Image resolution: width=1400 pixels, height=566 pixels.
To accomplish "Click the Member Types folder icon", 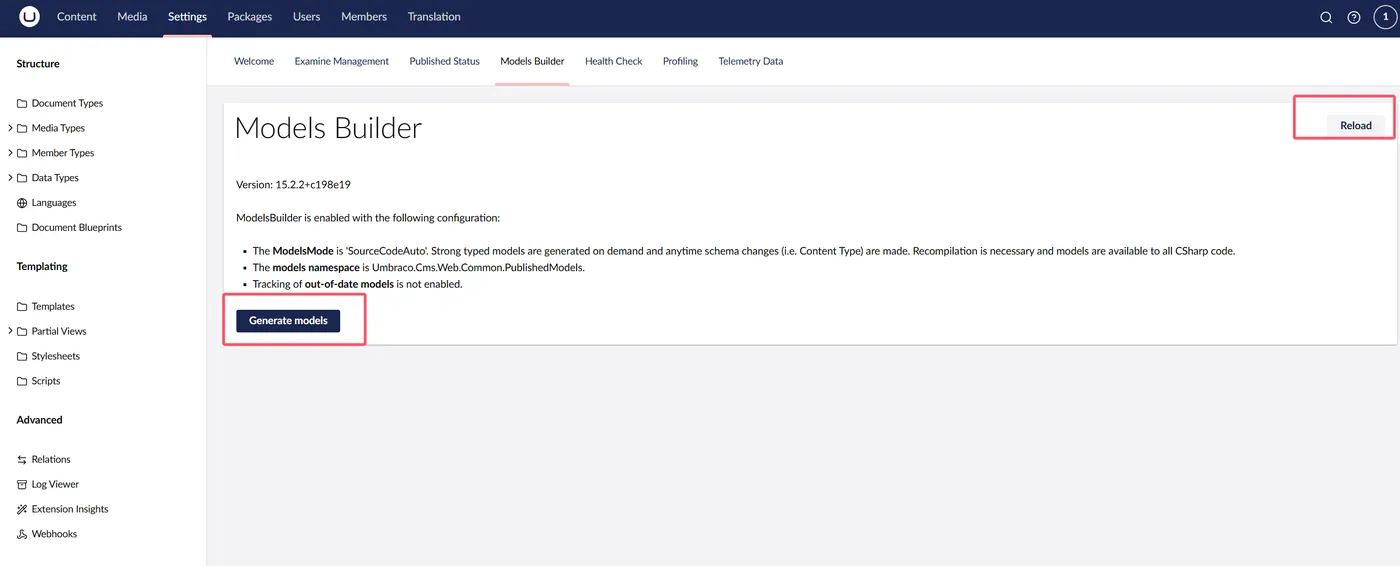I will 22,153.
